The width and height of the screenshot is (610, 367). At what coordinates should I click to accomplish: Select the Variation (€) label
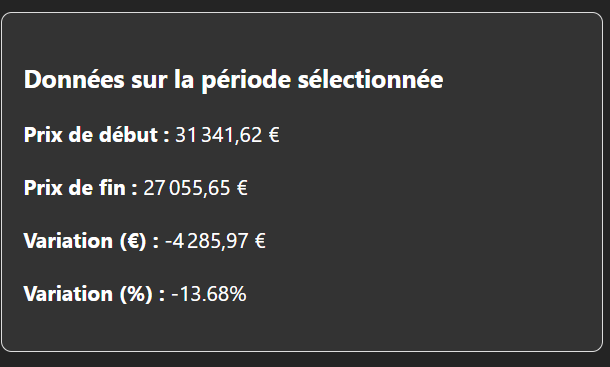click(91, 241)
